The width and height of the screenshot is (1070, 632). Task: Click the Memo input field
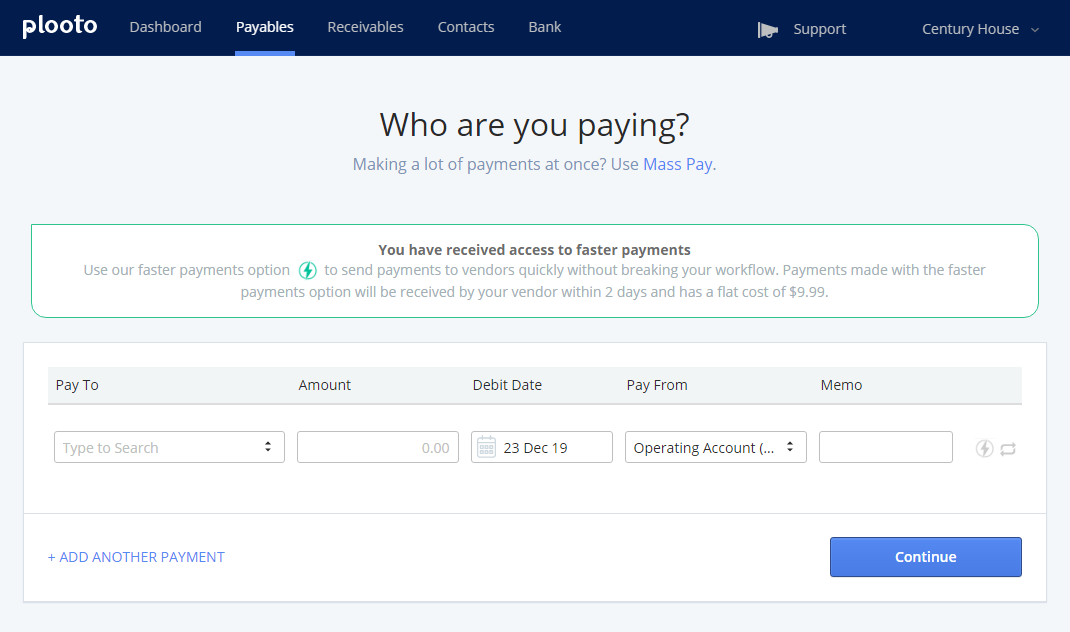pos(885,447)
